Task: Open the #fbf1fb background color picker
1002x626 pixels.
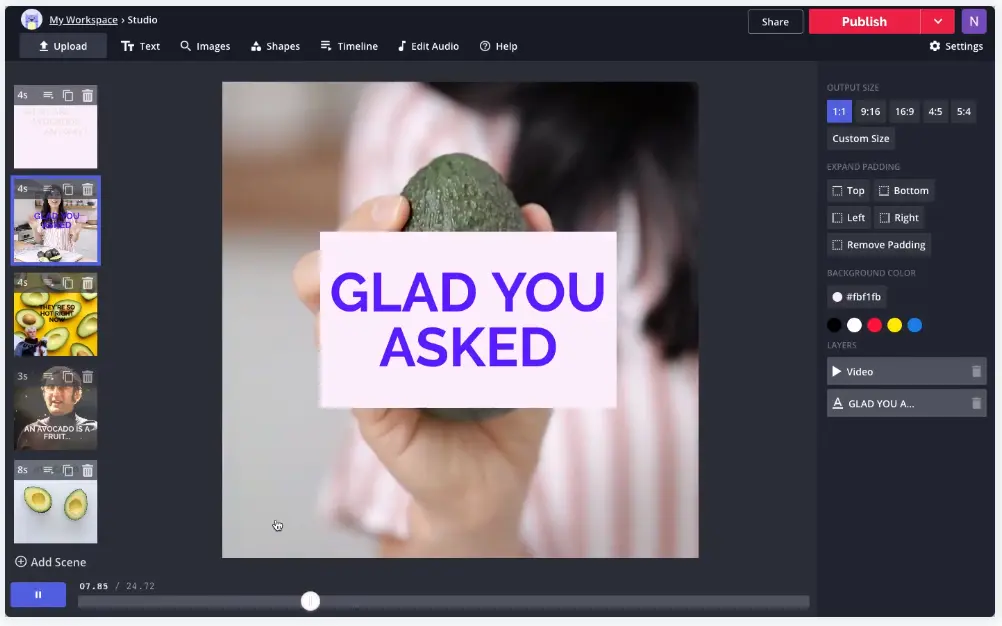Action: click(856, 297)
